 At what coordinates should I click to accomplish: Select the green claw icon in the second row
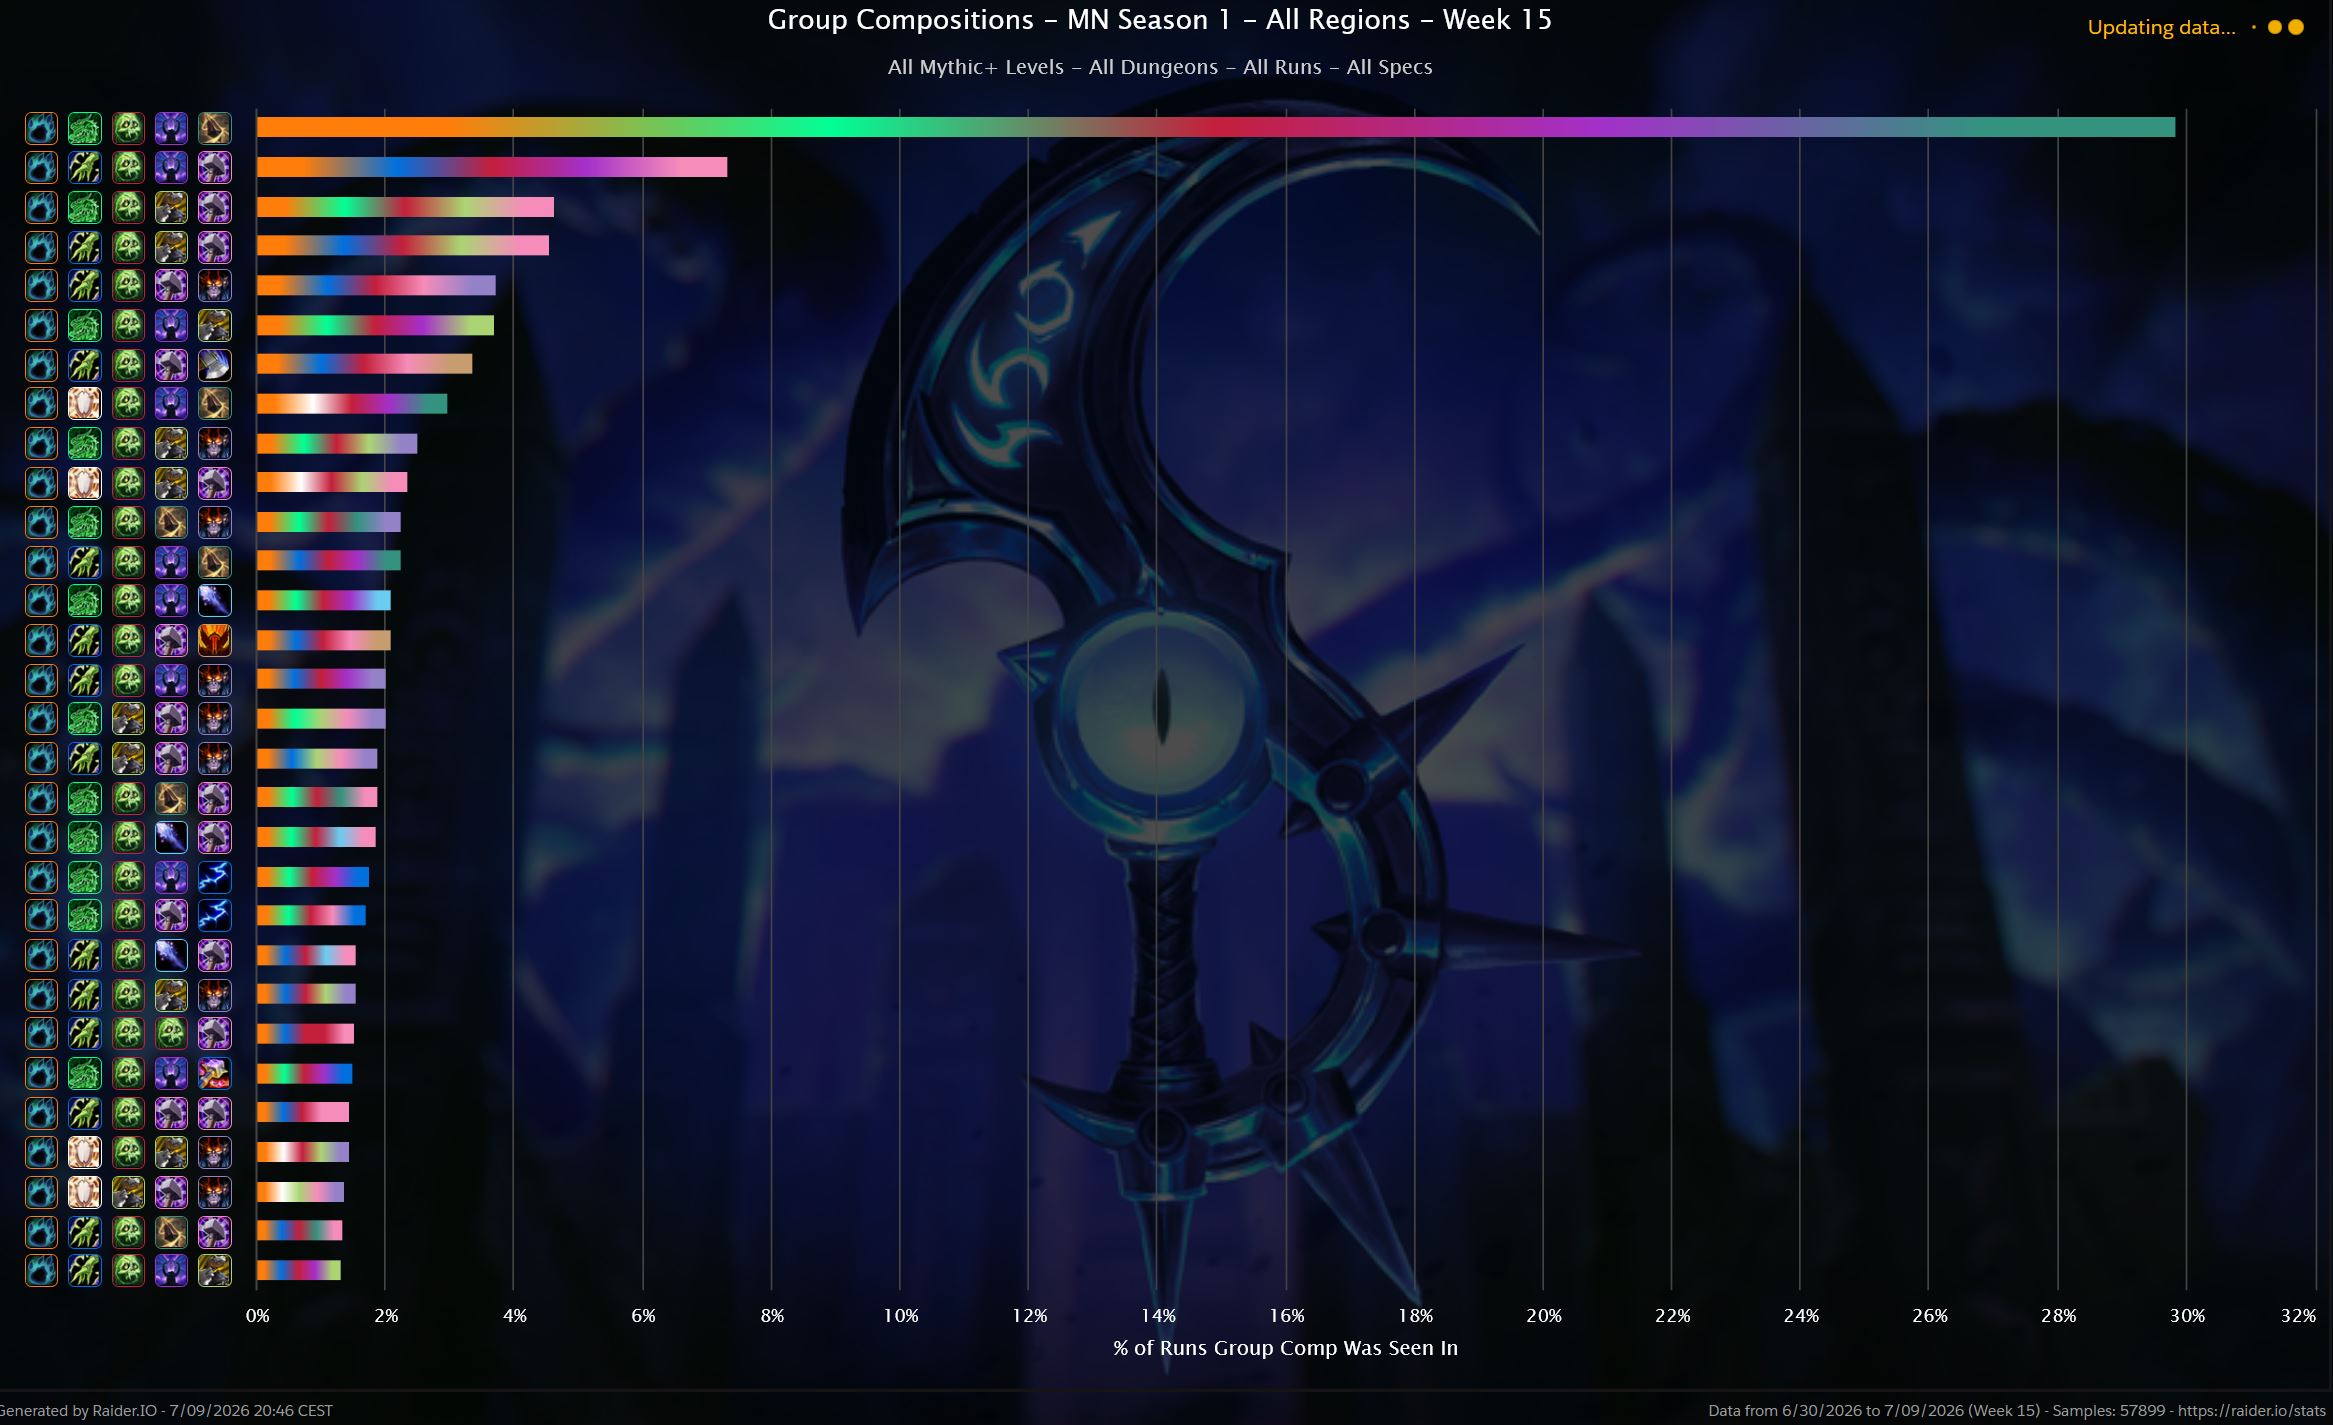pos(85,167)
